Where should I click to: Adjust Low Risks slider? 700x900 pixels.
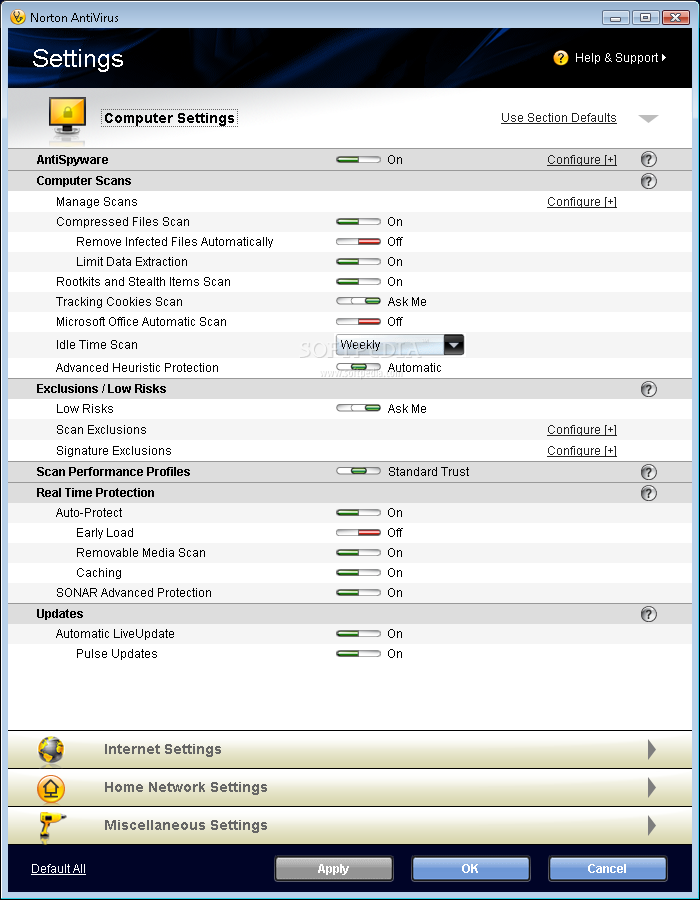(x=358, y=408)
